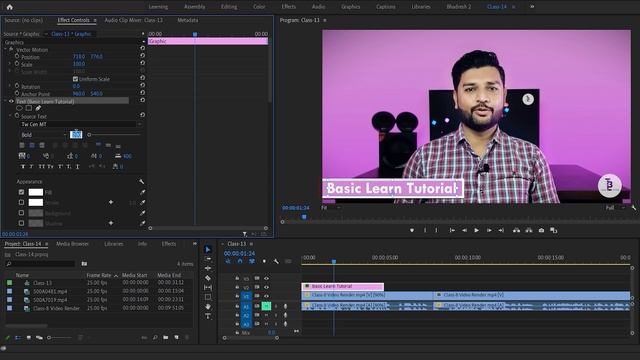Open the Metadata panel tab
640x360 pixels.
(x=188, y=20)
